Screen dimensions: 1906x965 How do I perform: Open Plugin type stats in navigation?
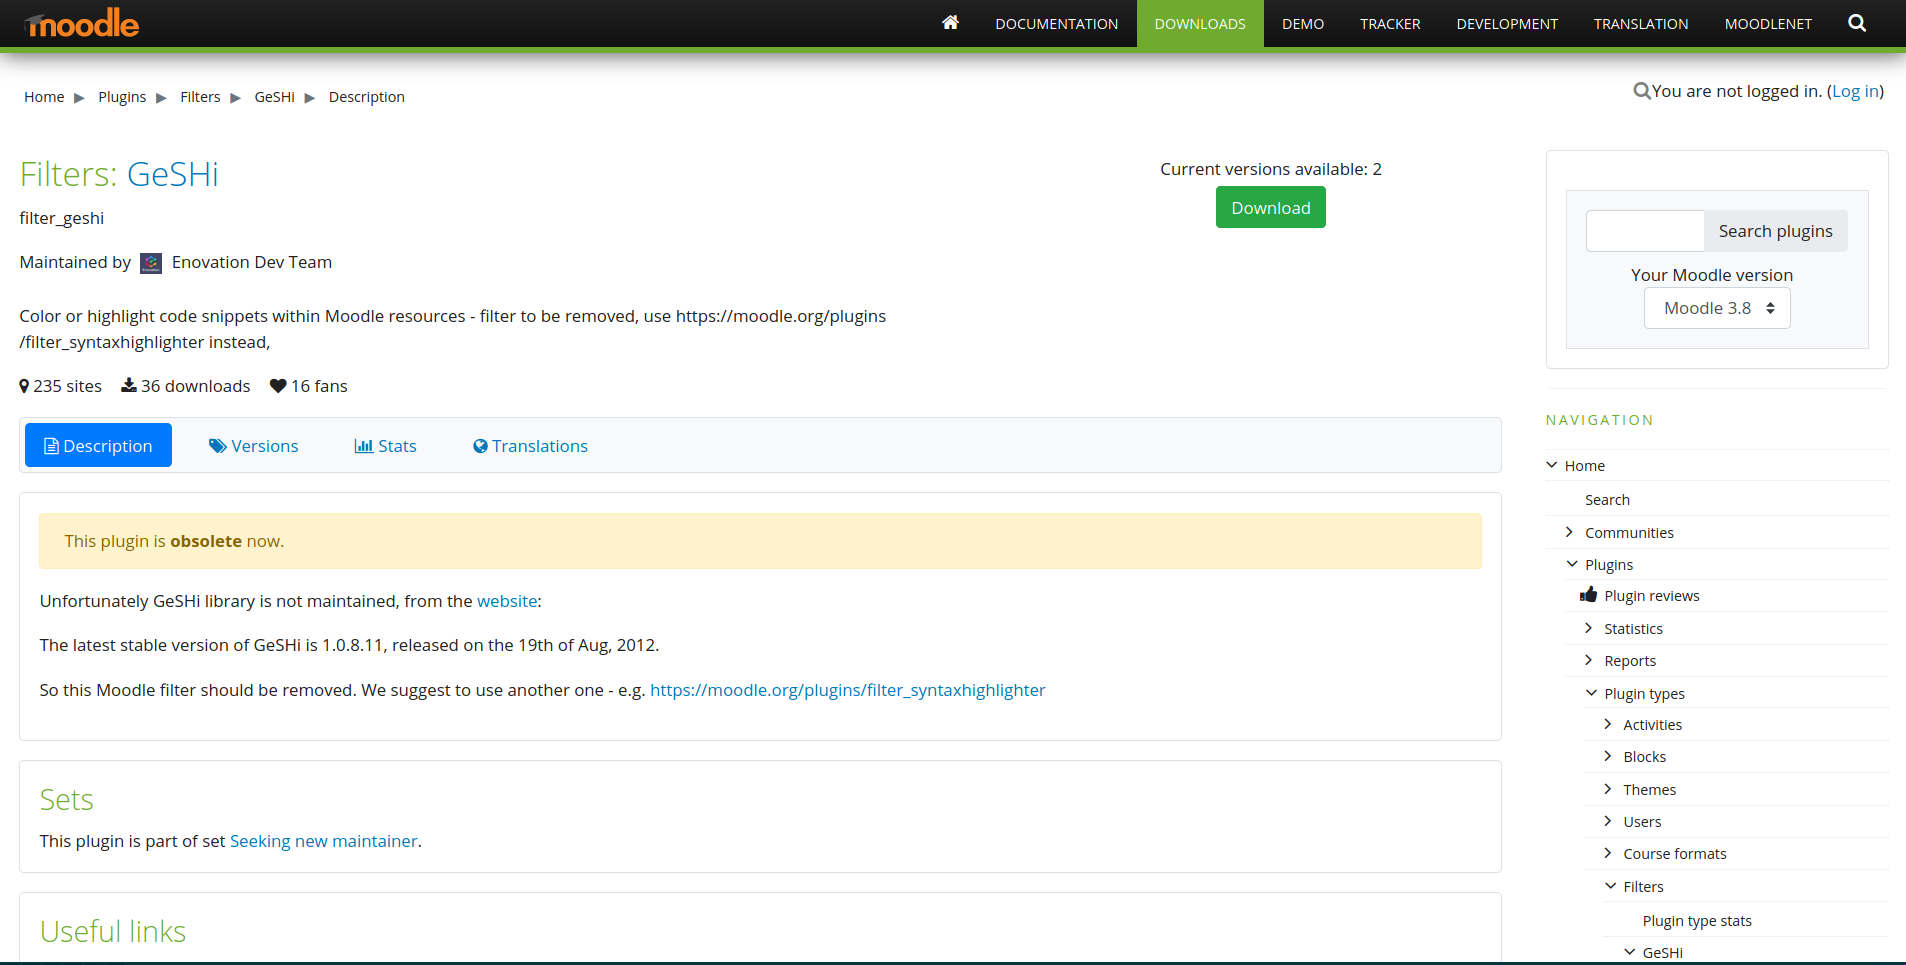pos(1697,921)
